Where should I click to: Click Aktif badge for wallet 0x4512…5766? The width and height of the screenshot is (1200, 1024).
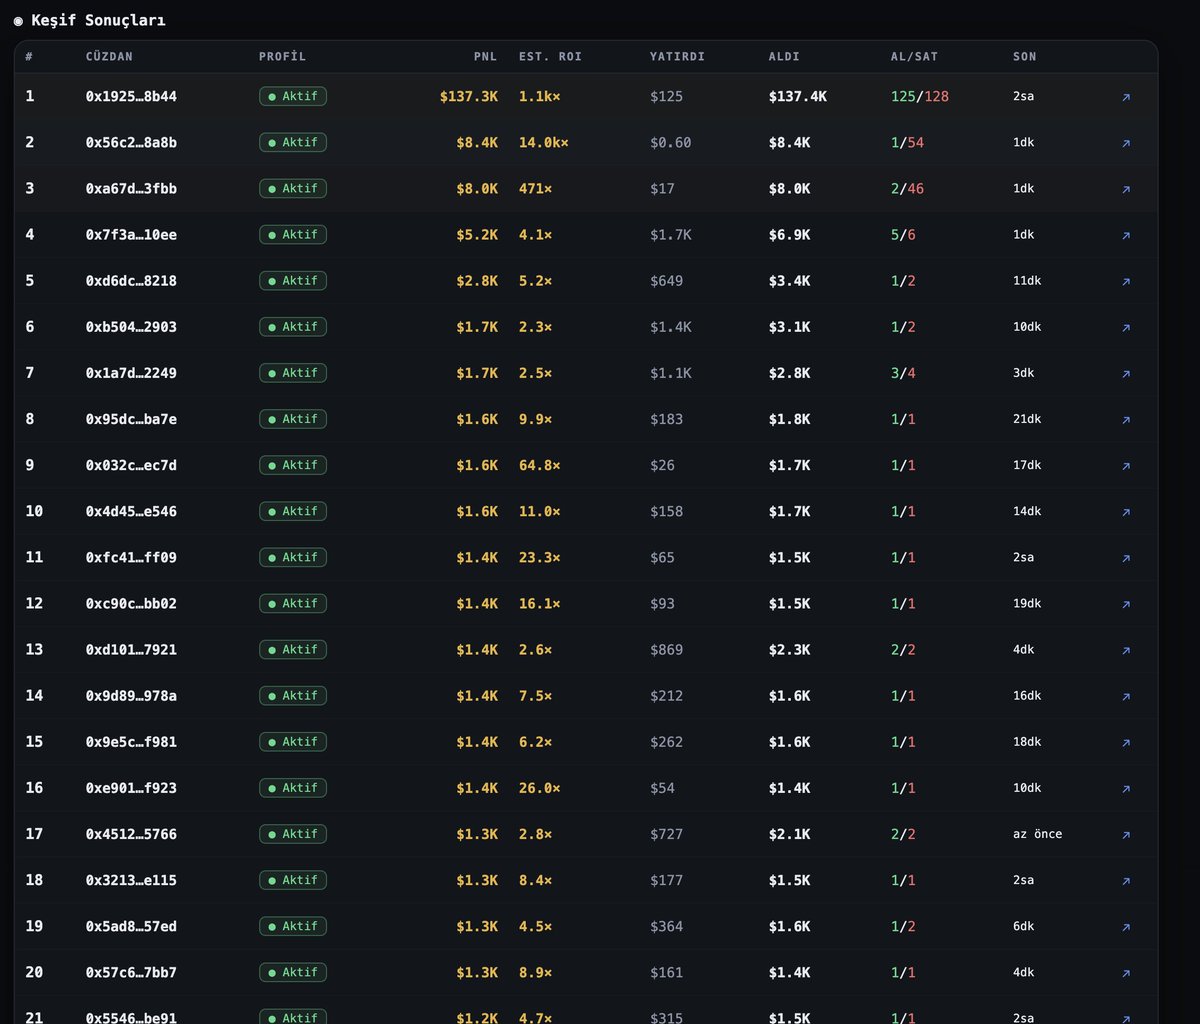293,834
